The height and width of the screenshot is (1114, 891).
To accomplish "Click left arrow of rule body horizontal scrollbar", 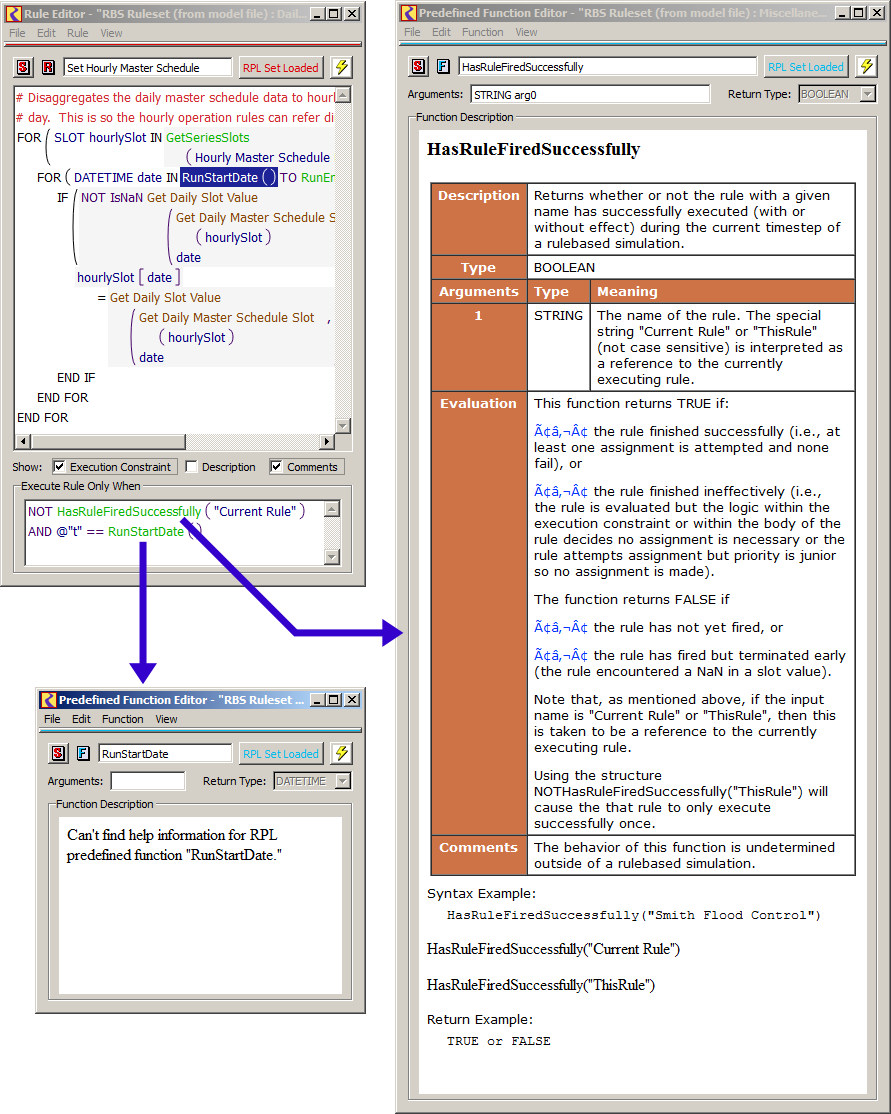I will [x=23, y=441].
